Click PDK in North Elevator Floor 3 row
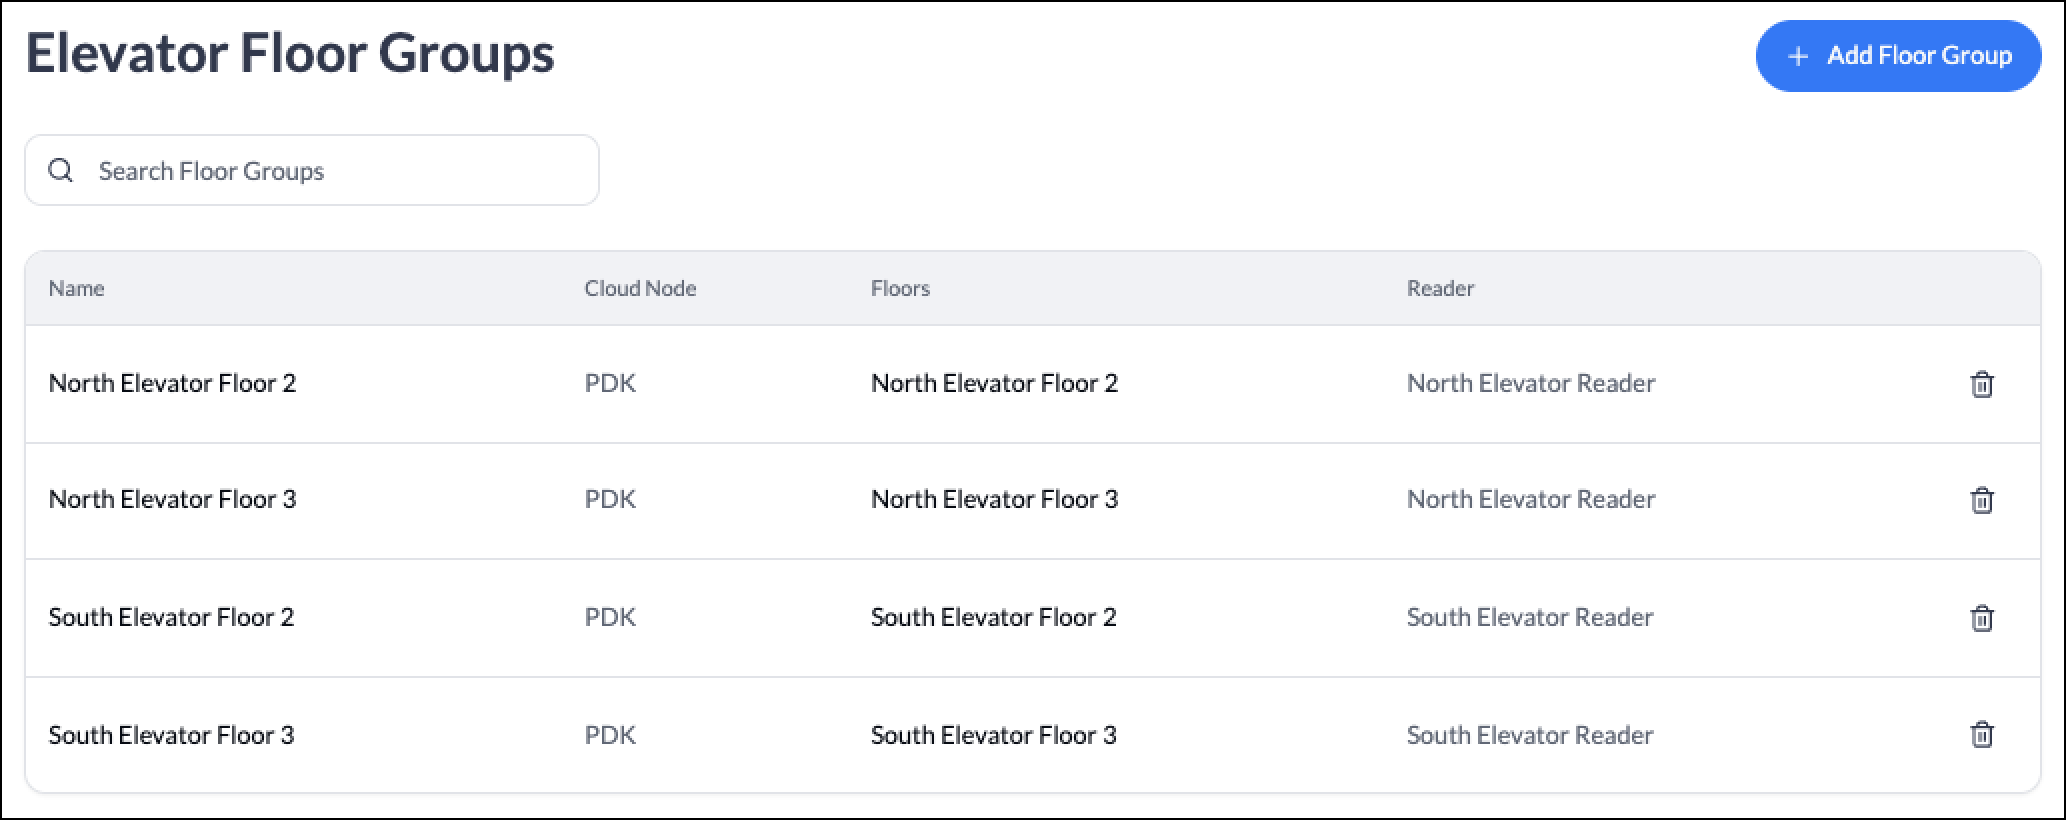This screenshot has width=2066, height=820. tap(610, 499)
